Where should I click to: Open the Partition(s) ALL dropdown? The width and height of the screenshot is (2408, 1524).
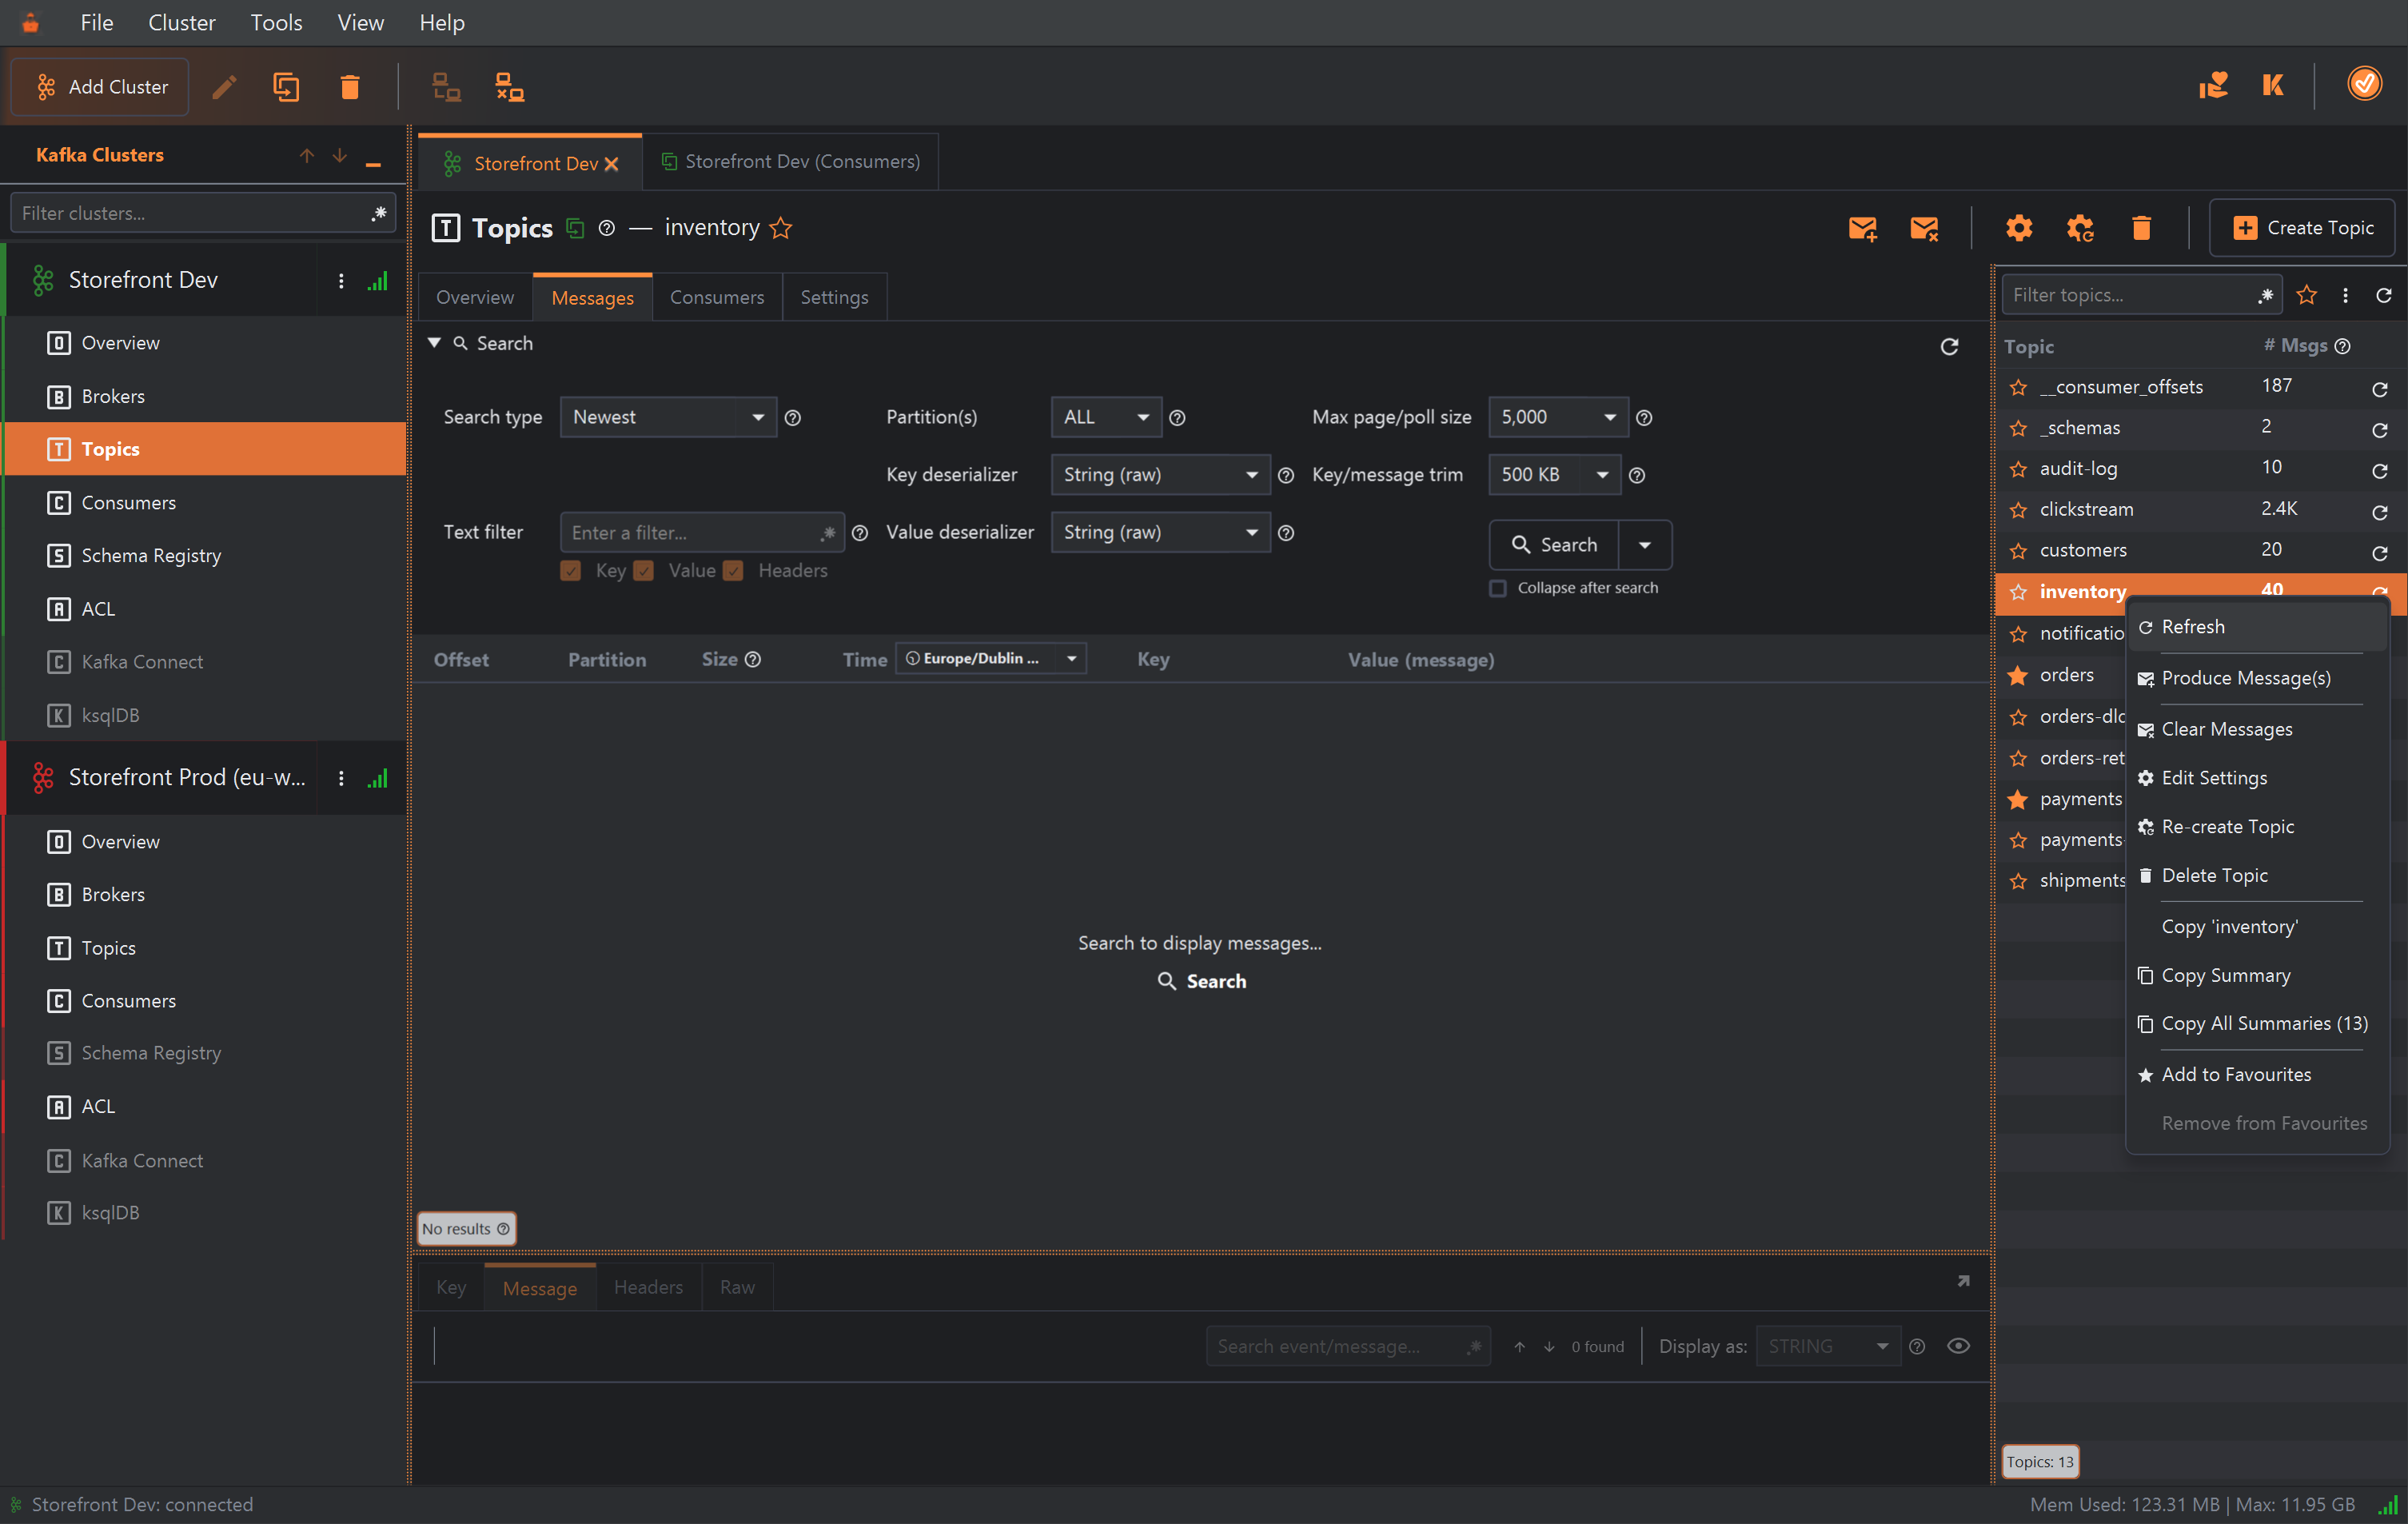click(x=1106, y=417)
